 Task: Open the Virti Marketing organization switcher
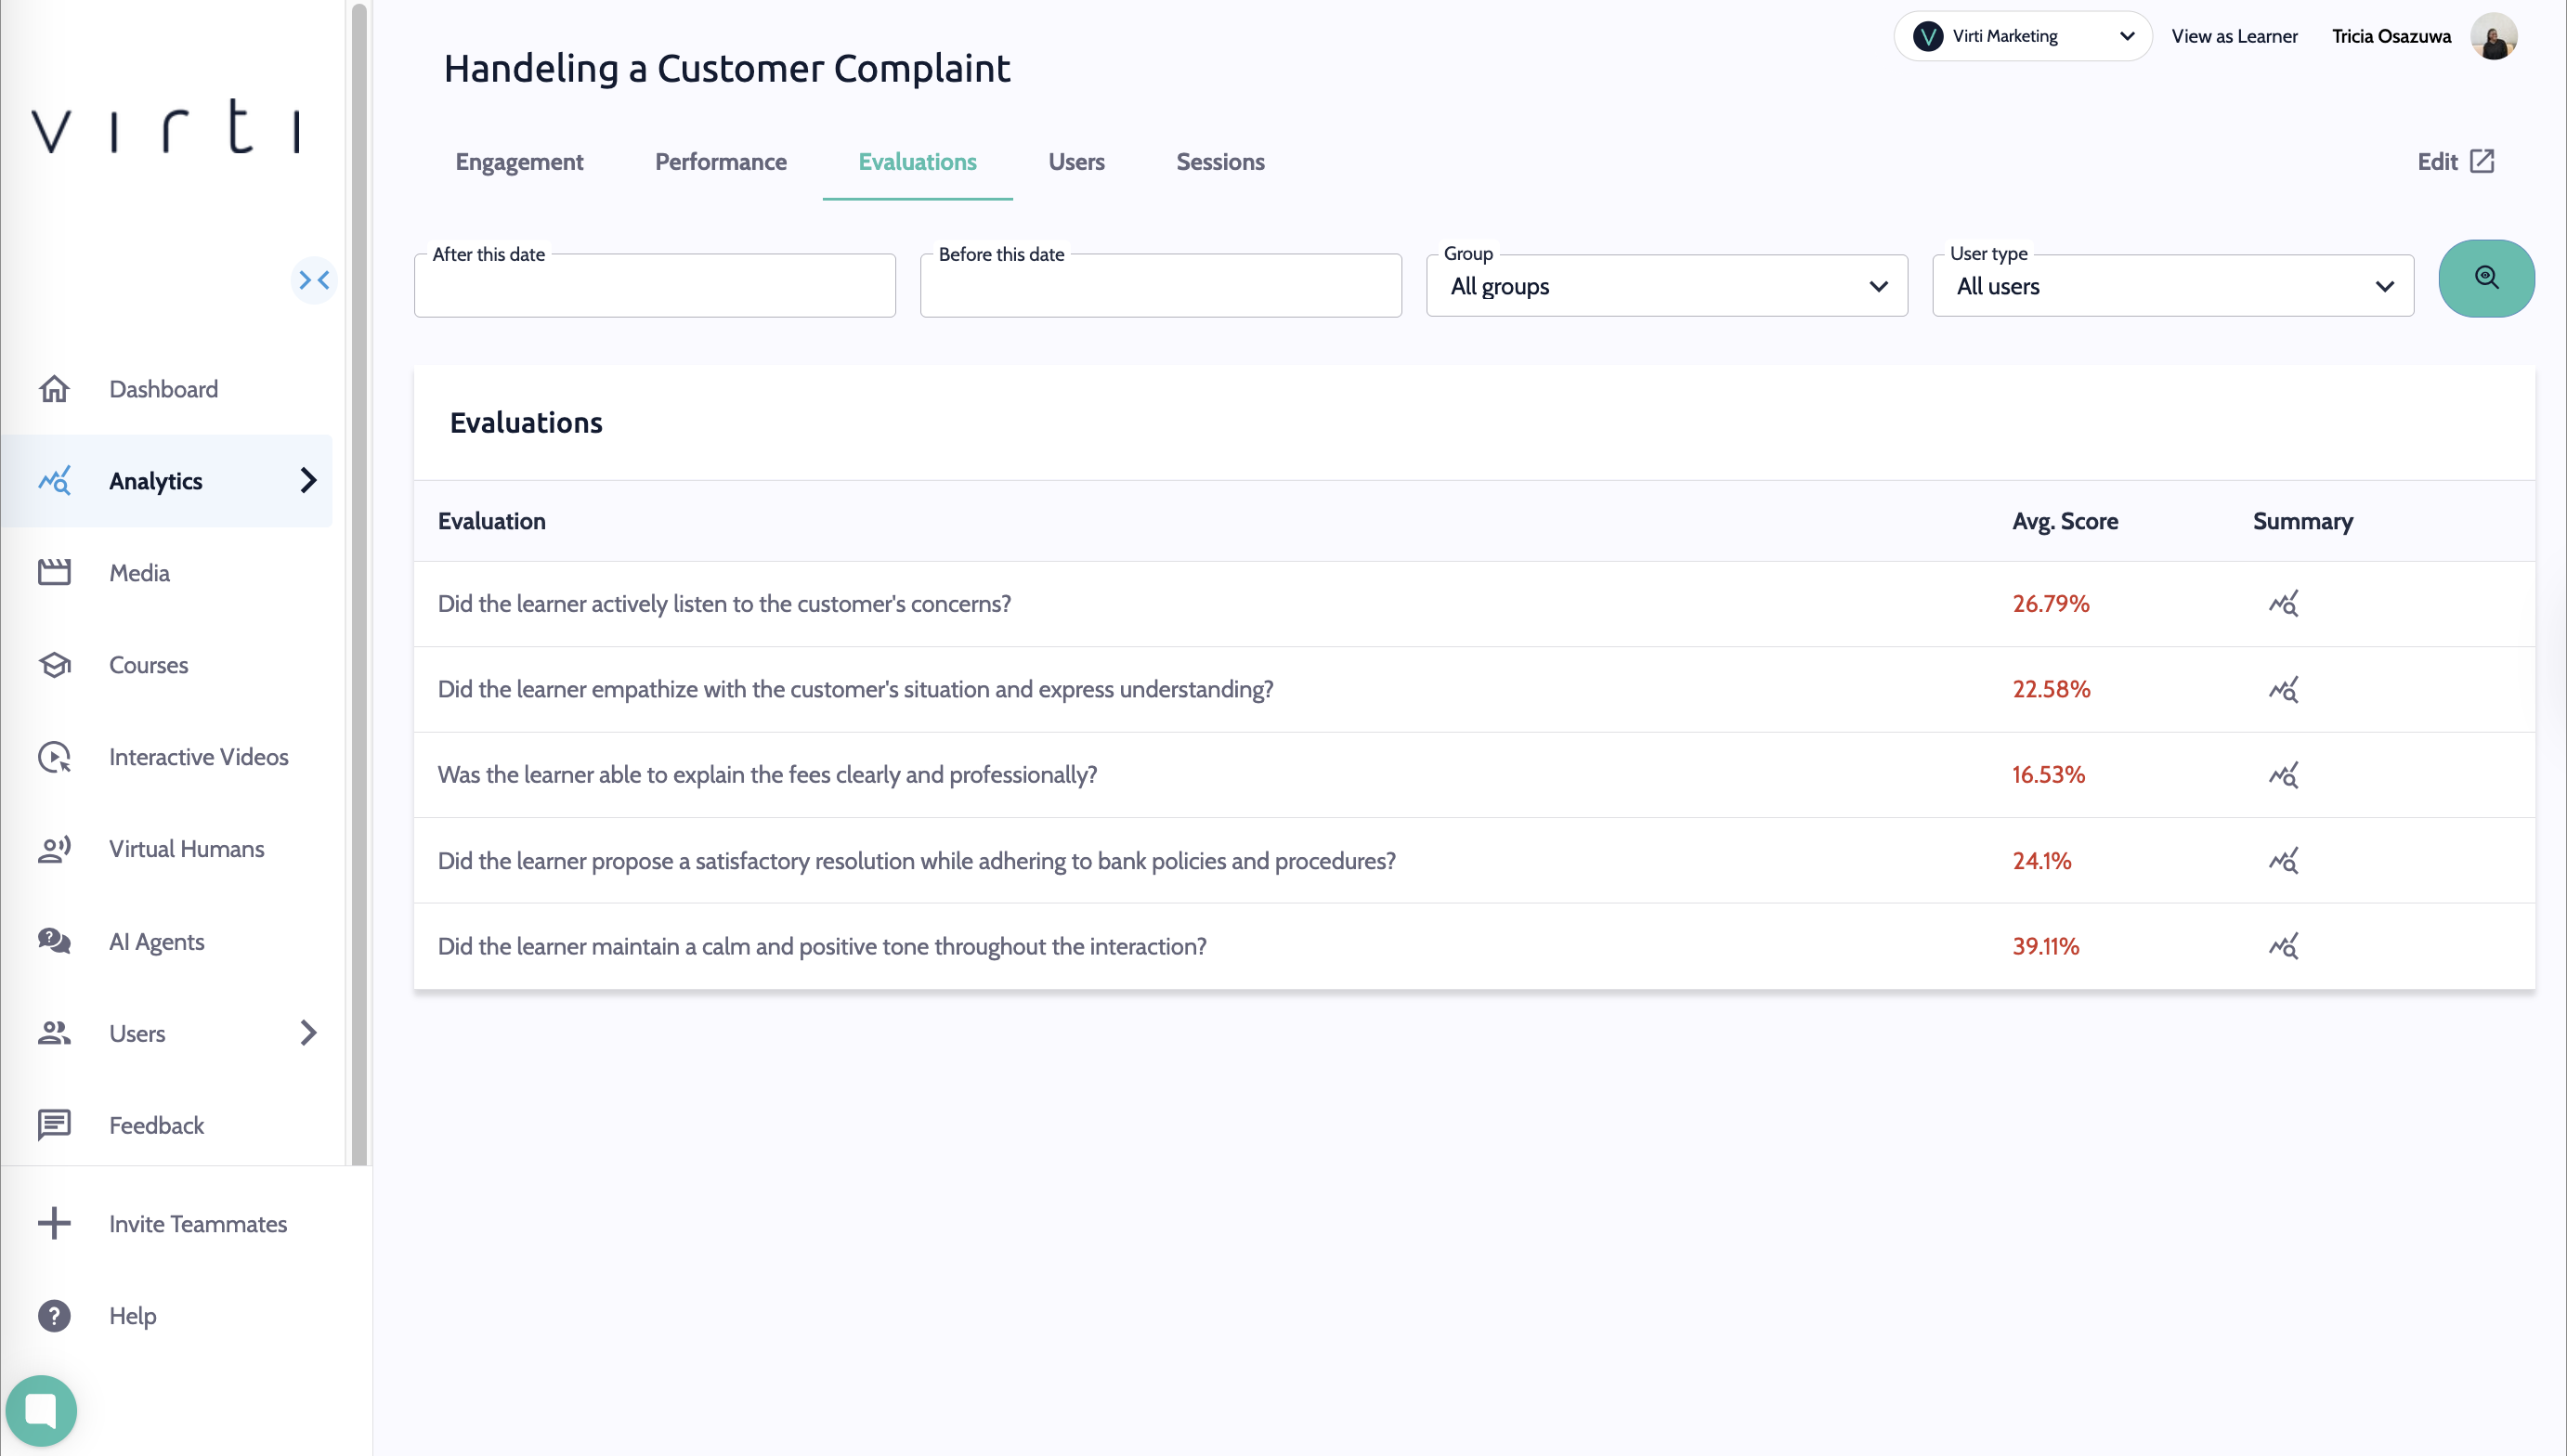[2022, 36]
